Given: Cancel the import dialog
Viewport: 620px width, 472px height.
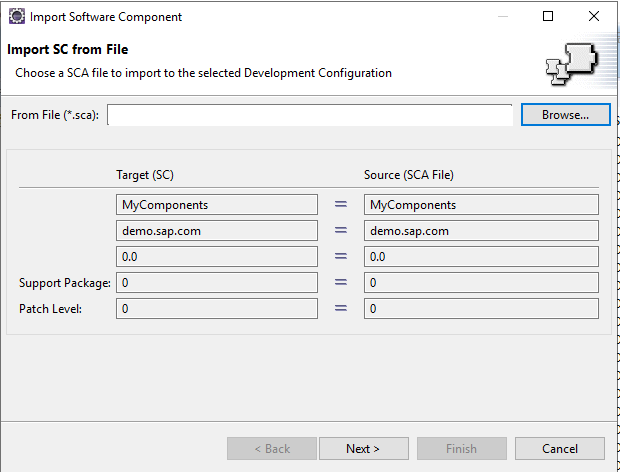Looking at the screenshot, I should tap(560, 448).
